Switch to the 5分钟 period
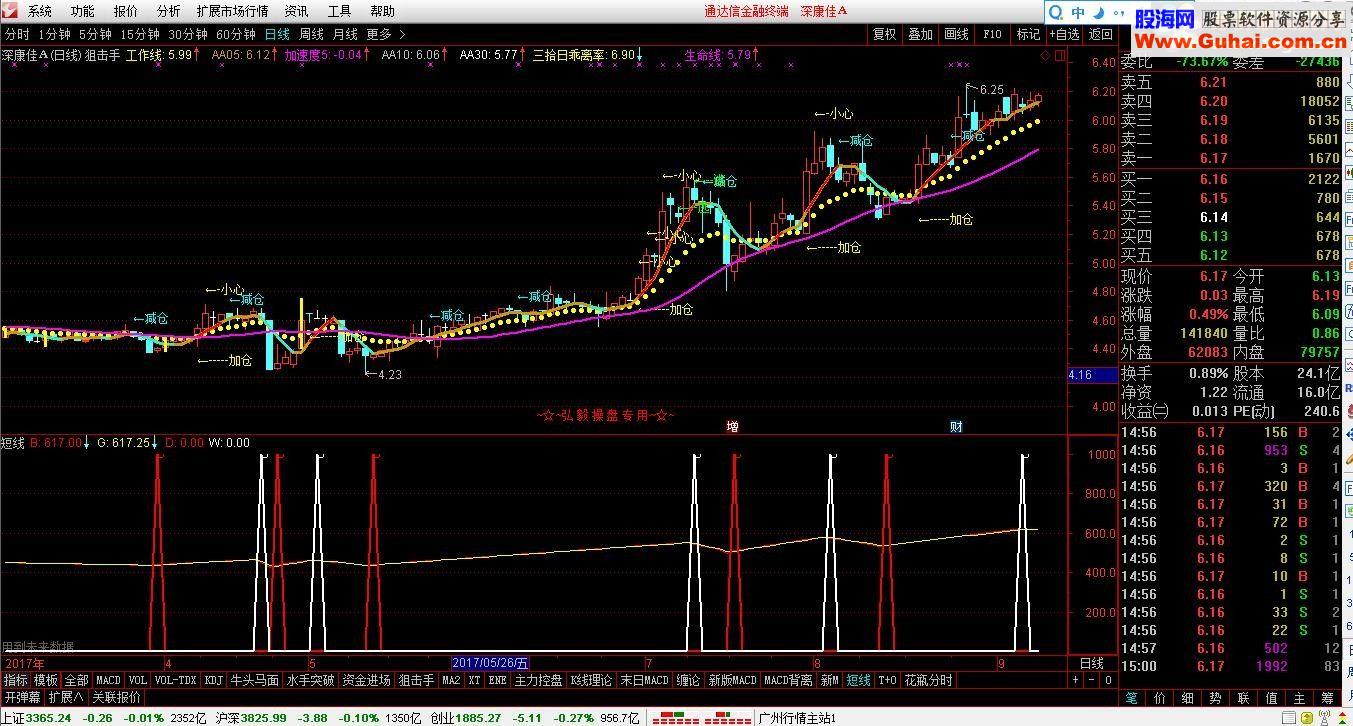The image size is (1353, 726). click(x=96, y=34)
